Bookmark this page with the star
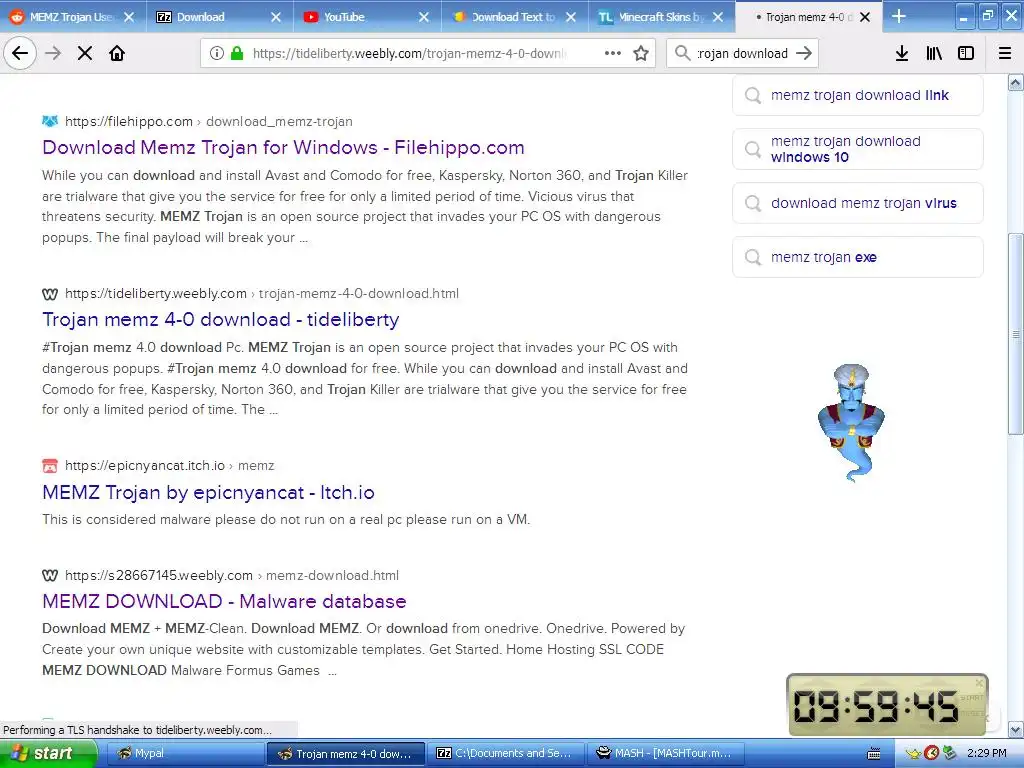 point(641,53)
